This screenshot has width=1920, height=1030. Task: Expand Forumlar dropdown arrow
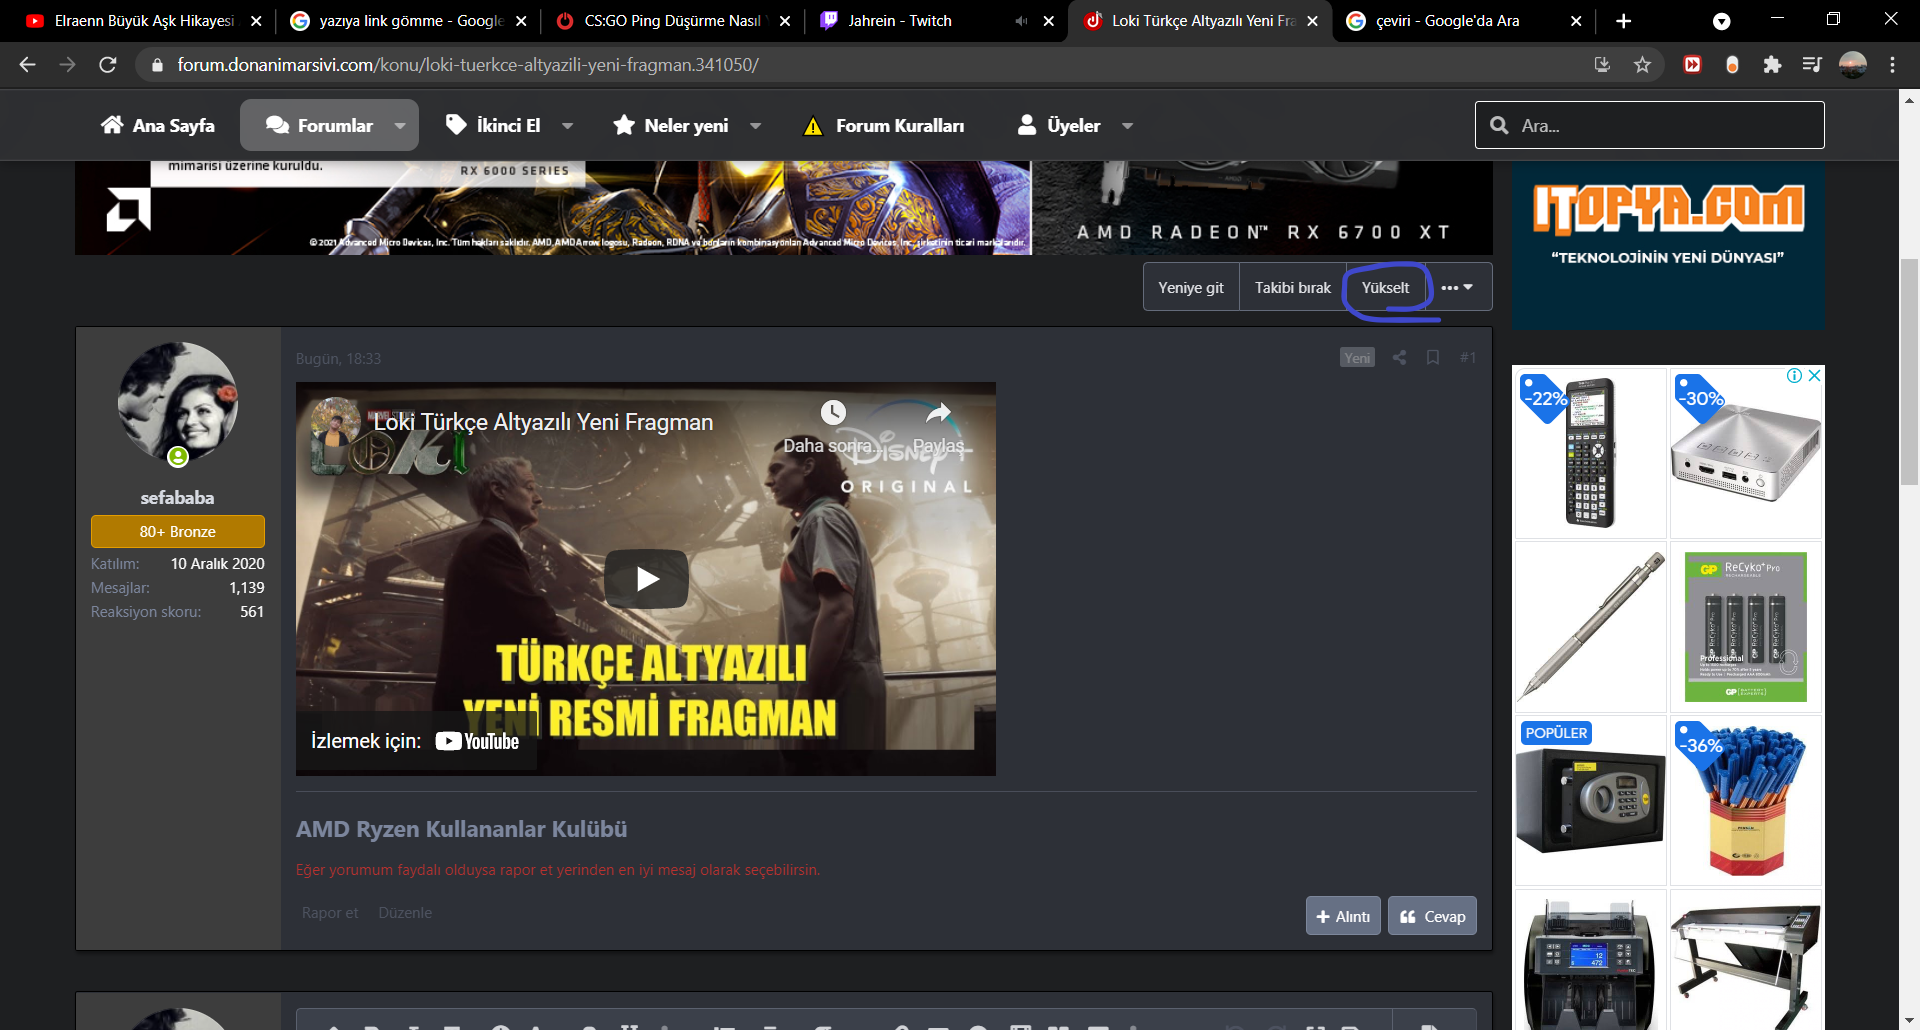[x=400, y=126]
